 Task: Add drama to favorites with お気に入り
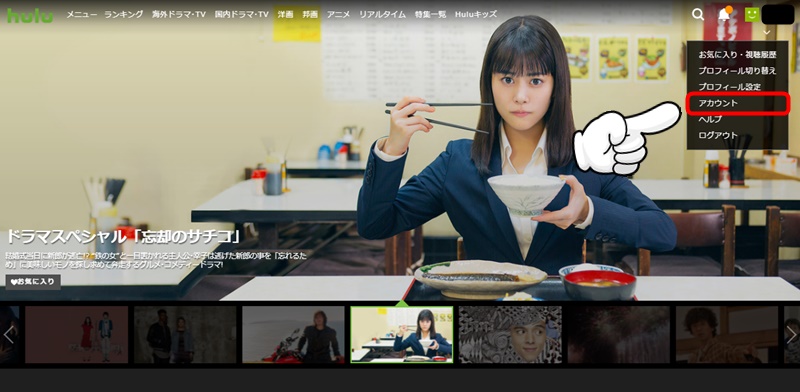pos(33,282)
